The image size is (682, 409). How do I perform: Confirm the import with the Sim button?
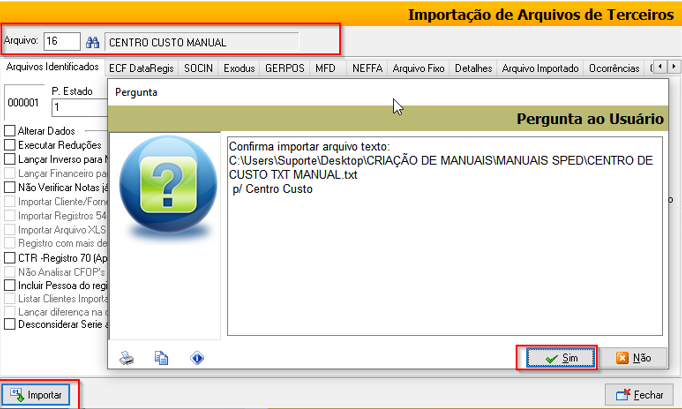click(x=556, y=357)
